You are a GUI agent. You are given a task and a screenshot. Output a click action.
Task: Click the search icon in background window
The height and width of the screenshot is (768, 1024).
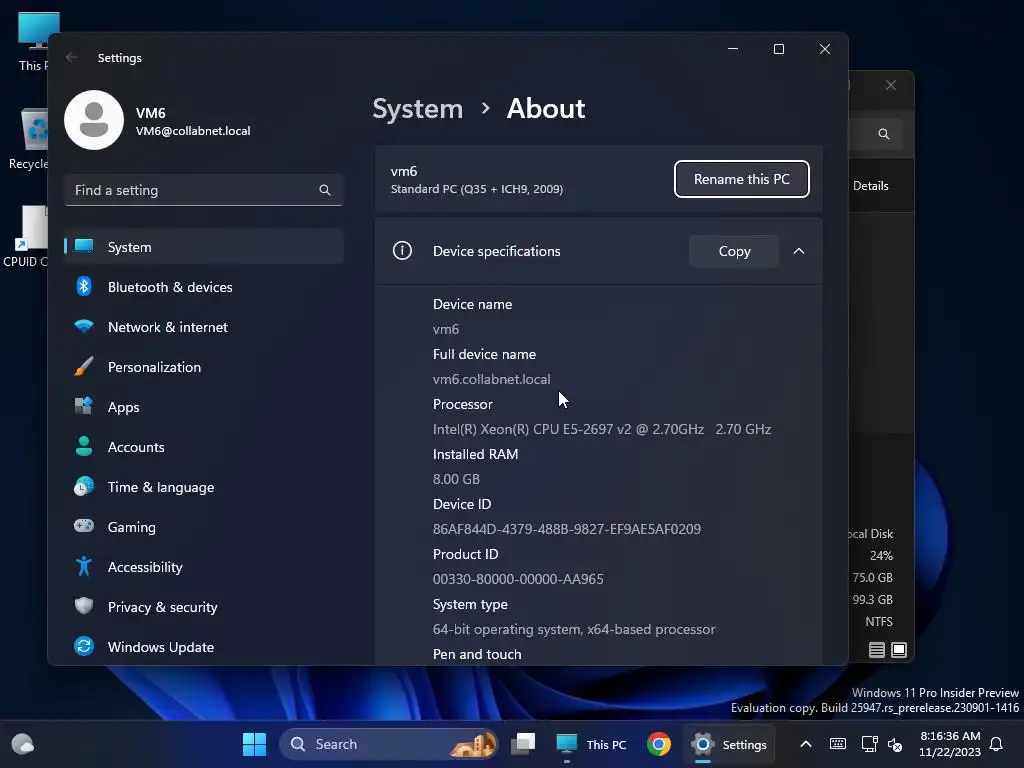884,134
